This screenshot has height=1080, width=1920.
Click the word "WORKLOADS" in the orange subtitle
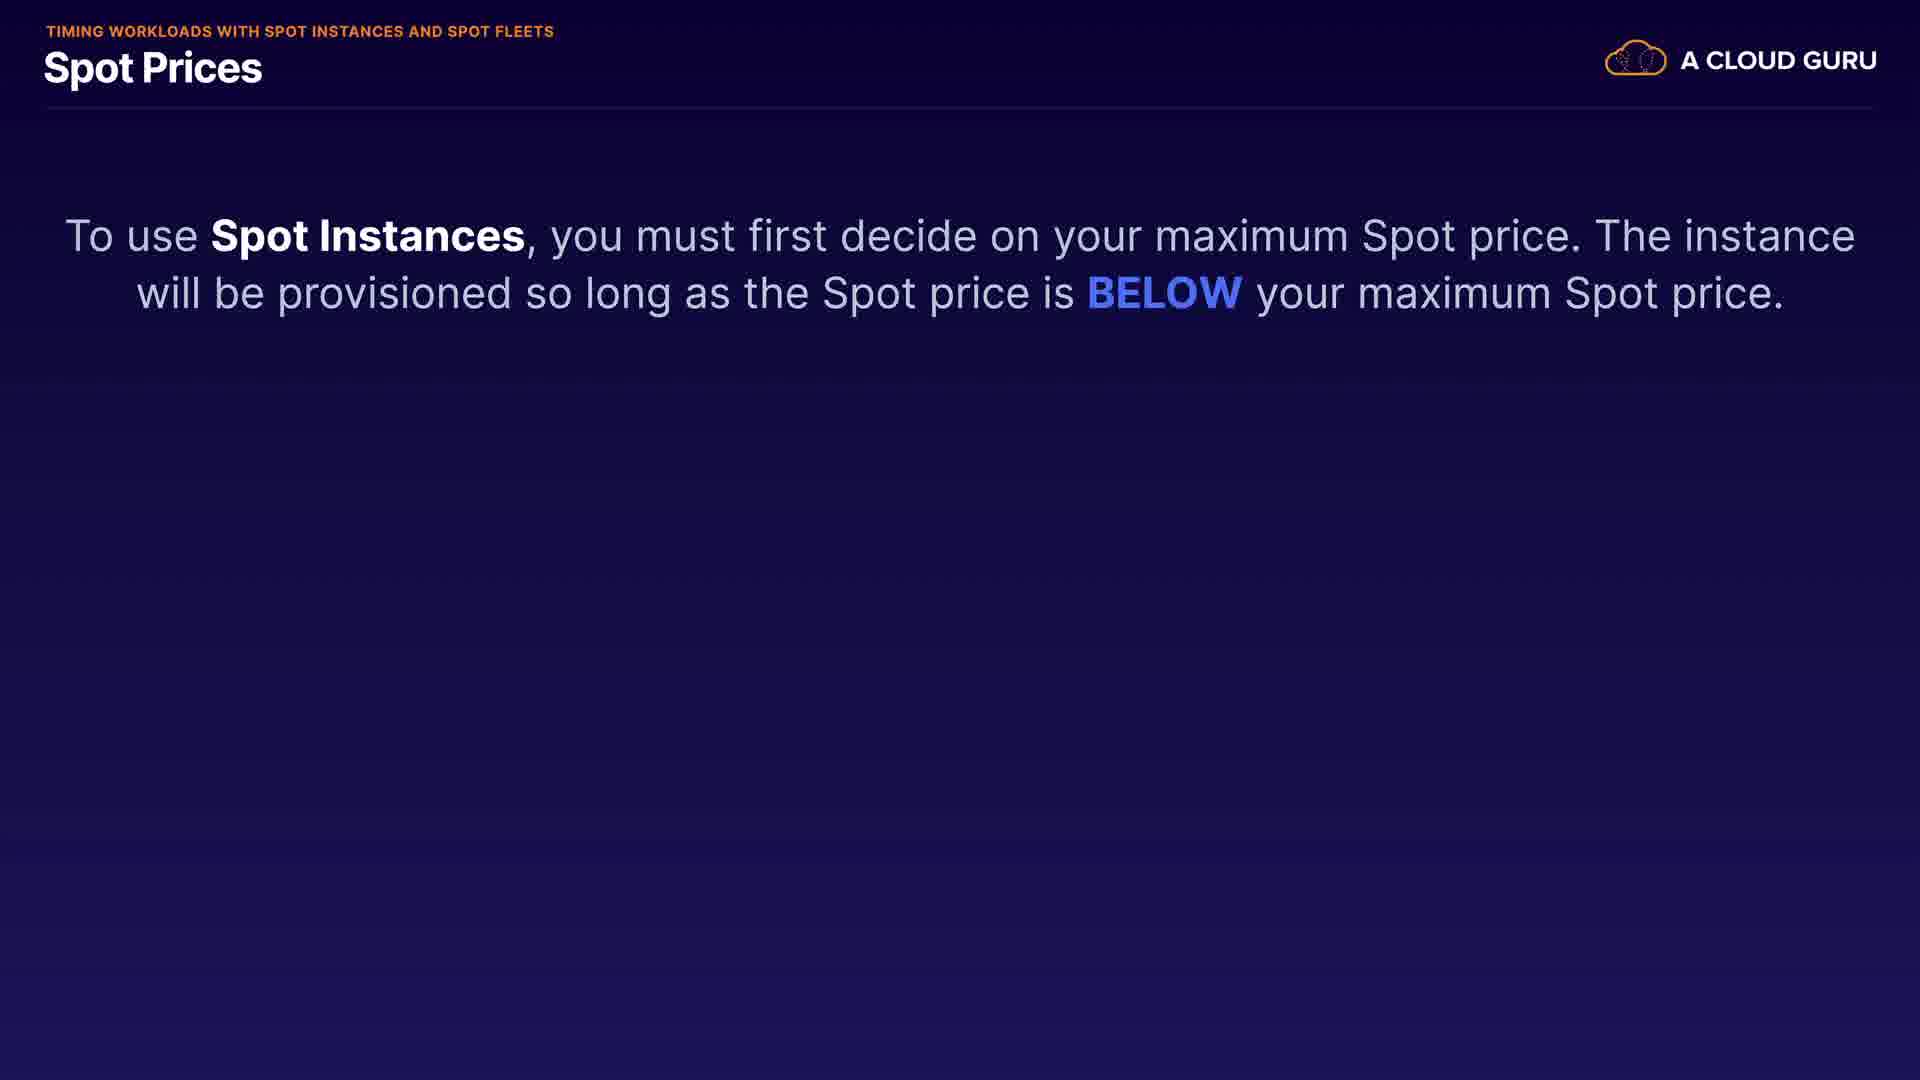point(160,32)
